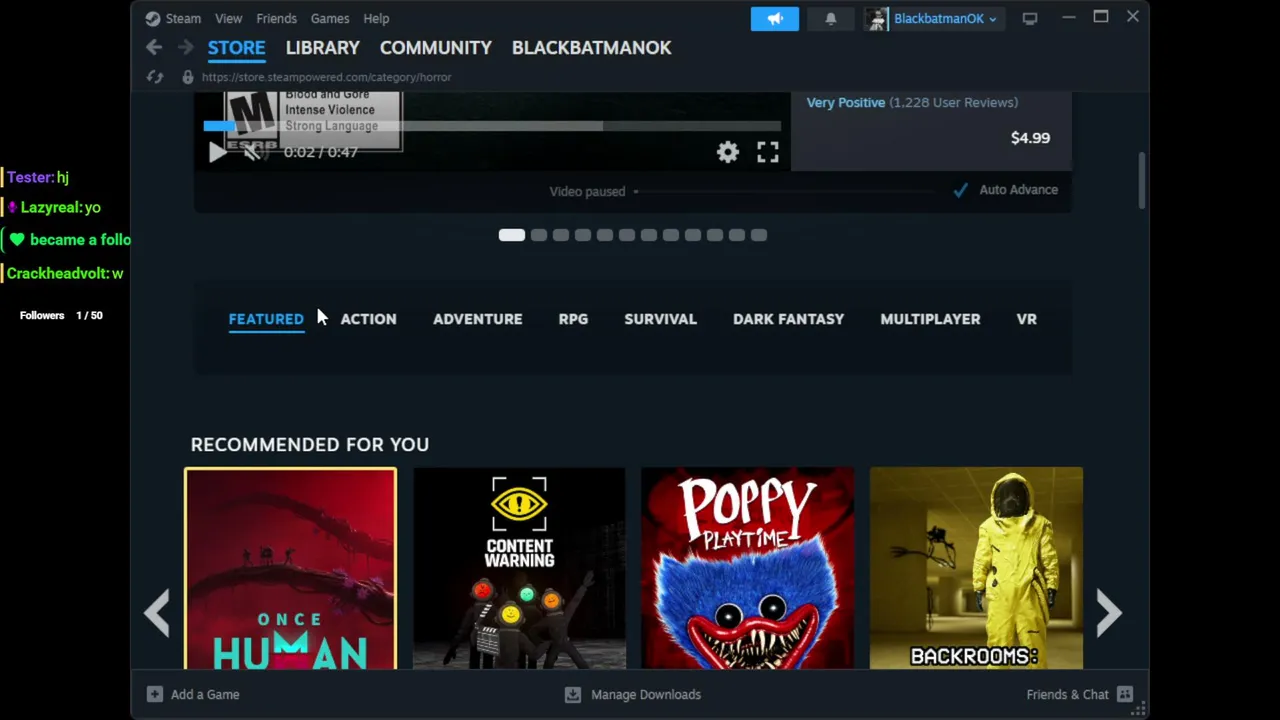Click the store URL address text
This screenshot has height=720, width=1280.
pyautogui.click(x=326, y=77)
